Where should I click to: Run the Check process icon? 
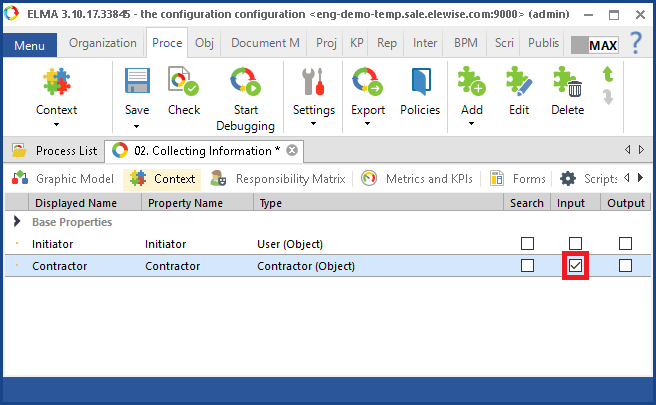(183, 82)
